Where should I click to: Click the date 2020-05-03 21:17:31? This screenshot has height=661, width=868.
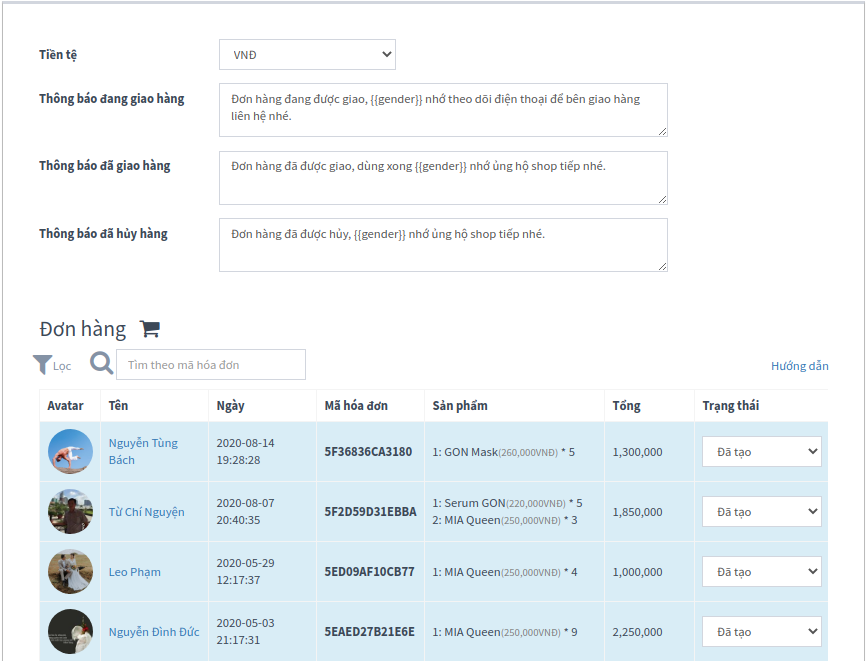(245, 631)
